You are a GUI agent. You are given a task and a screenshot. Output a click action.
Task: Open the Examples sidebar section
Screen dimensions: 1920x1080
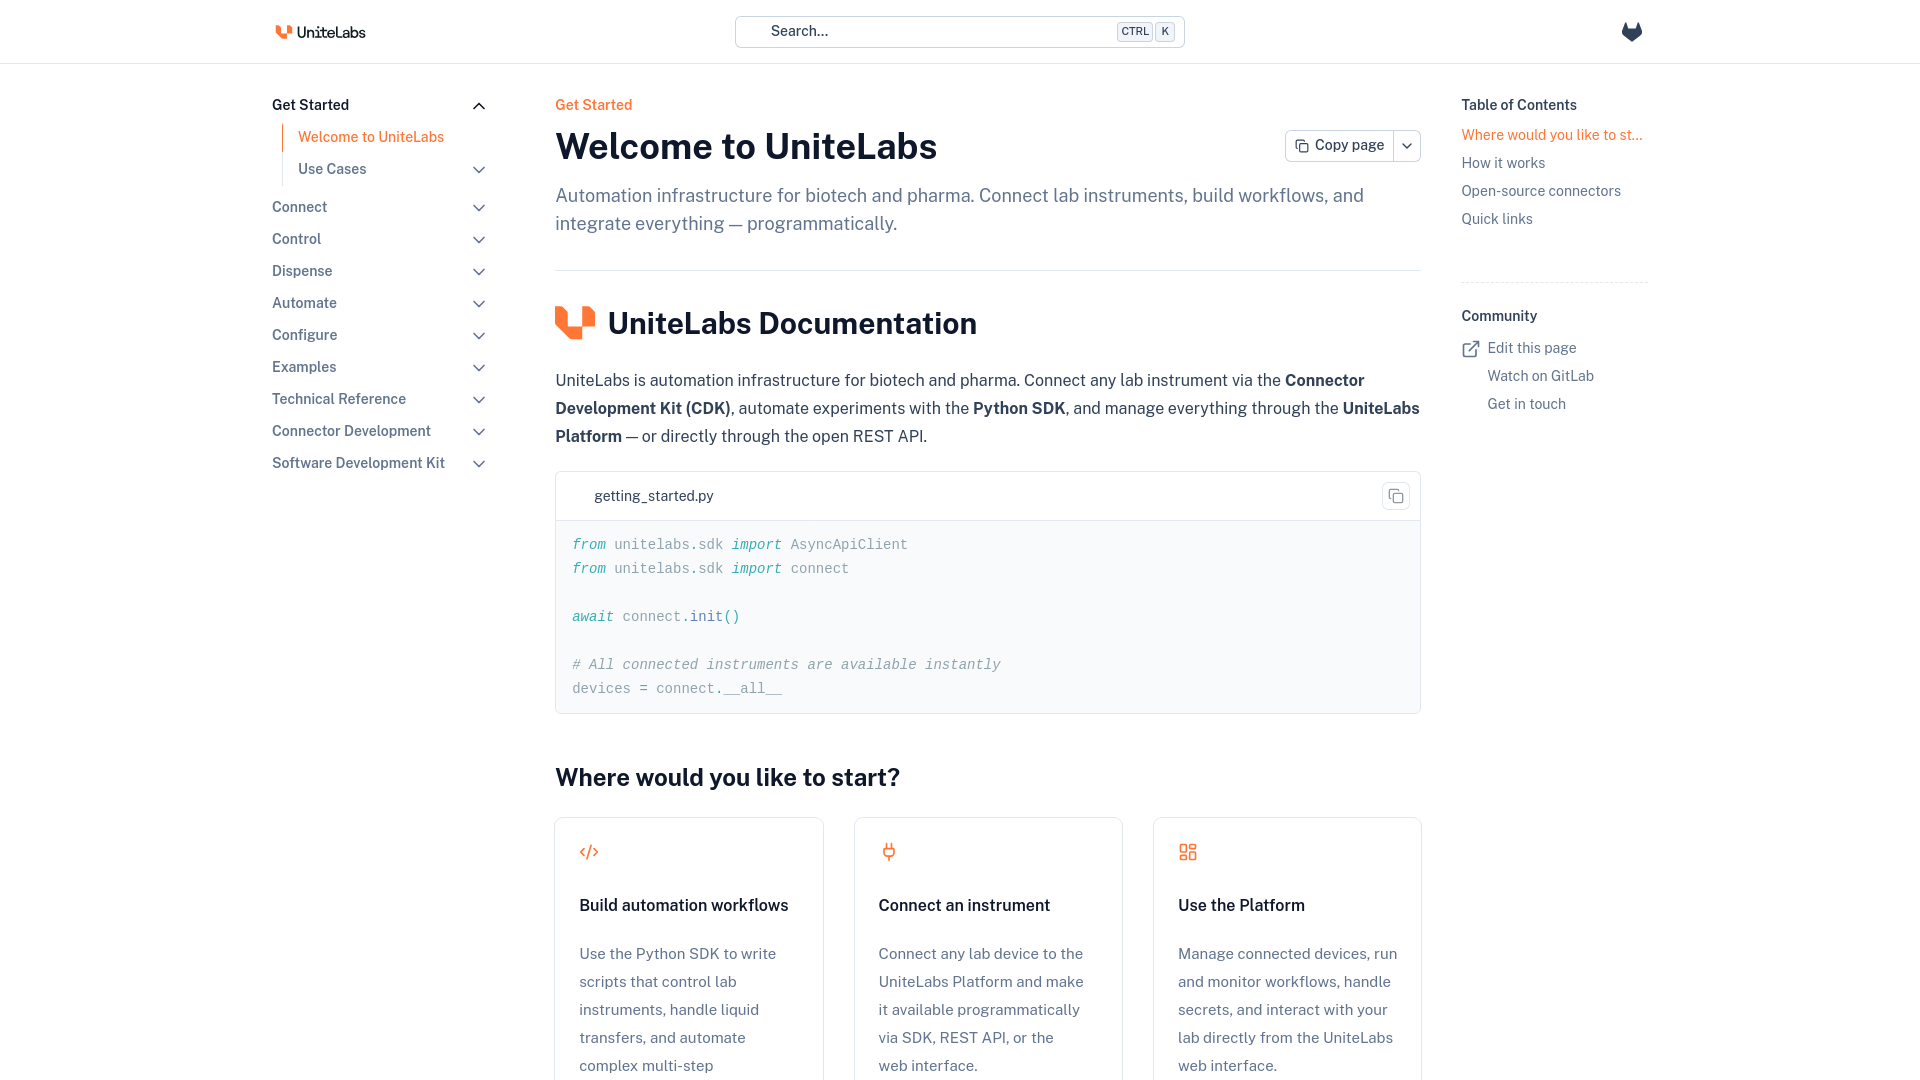coord(304,367)
